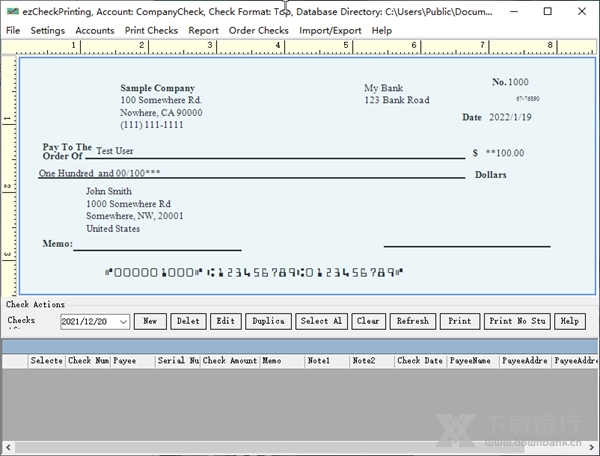600x456 pixels.
Task: Click the MICR routing number line
Action: pos(254,272)
